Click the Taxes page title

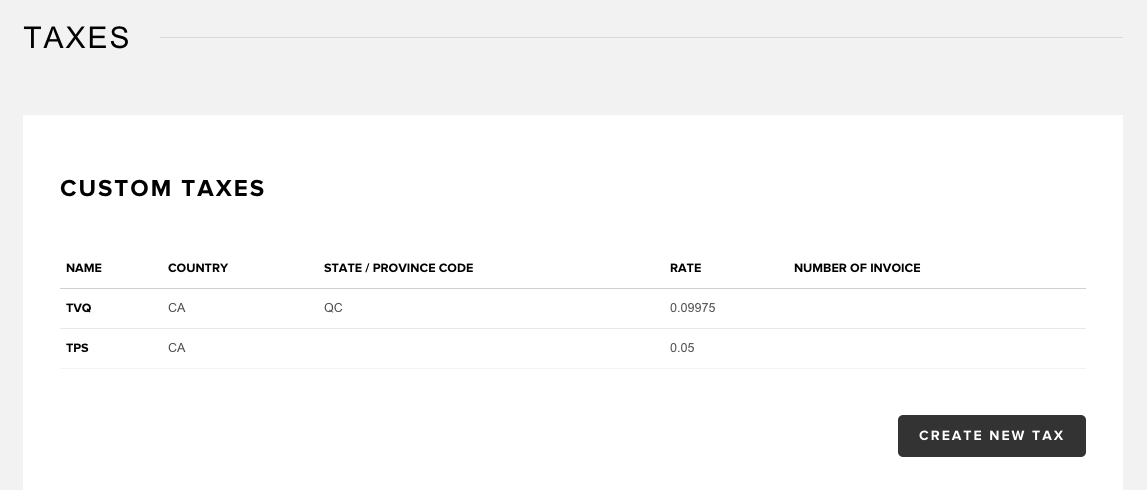click(76, 37)
